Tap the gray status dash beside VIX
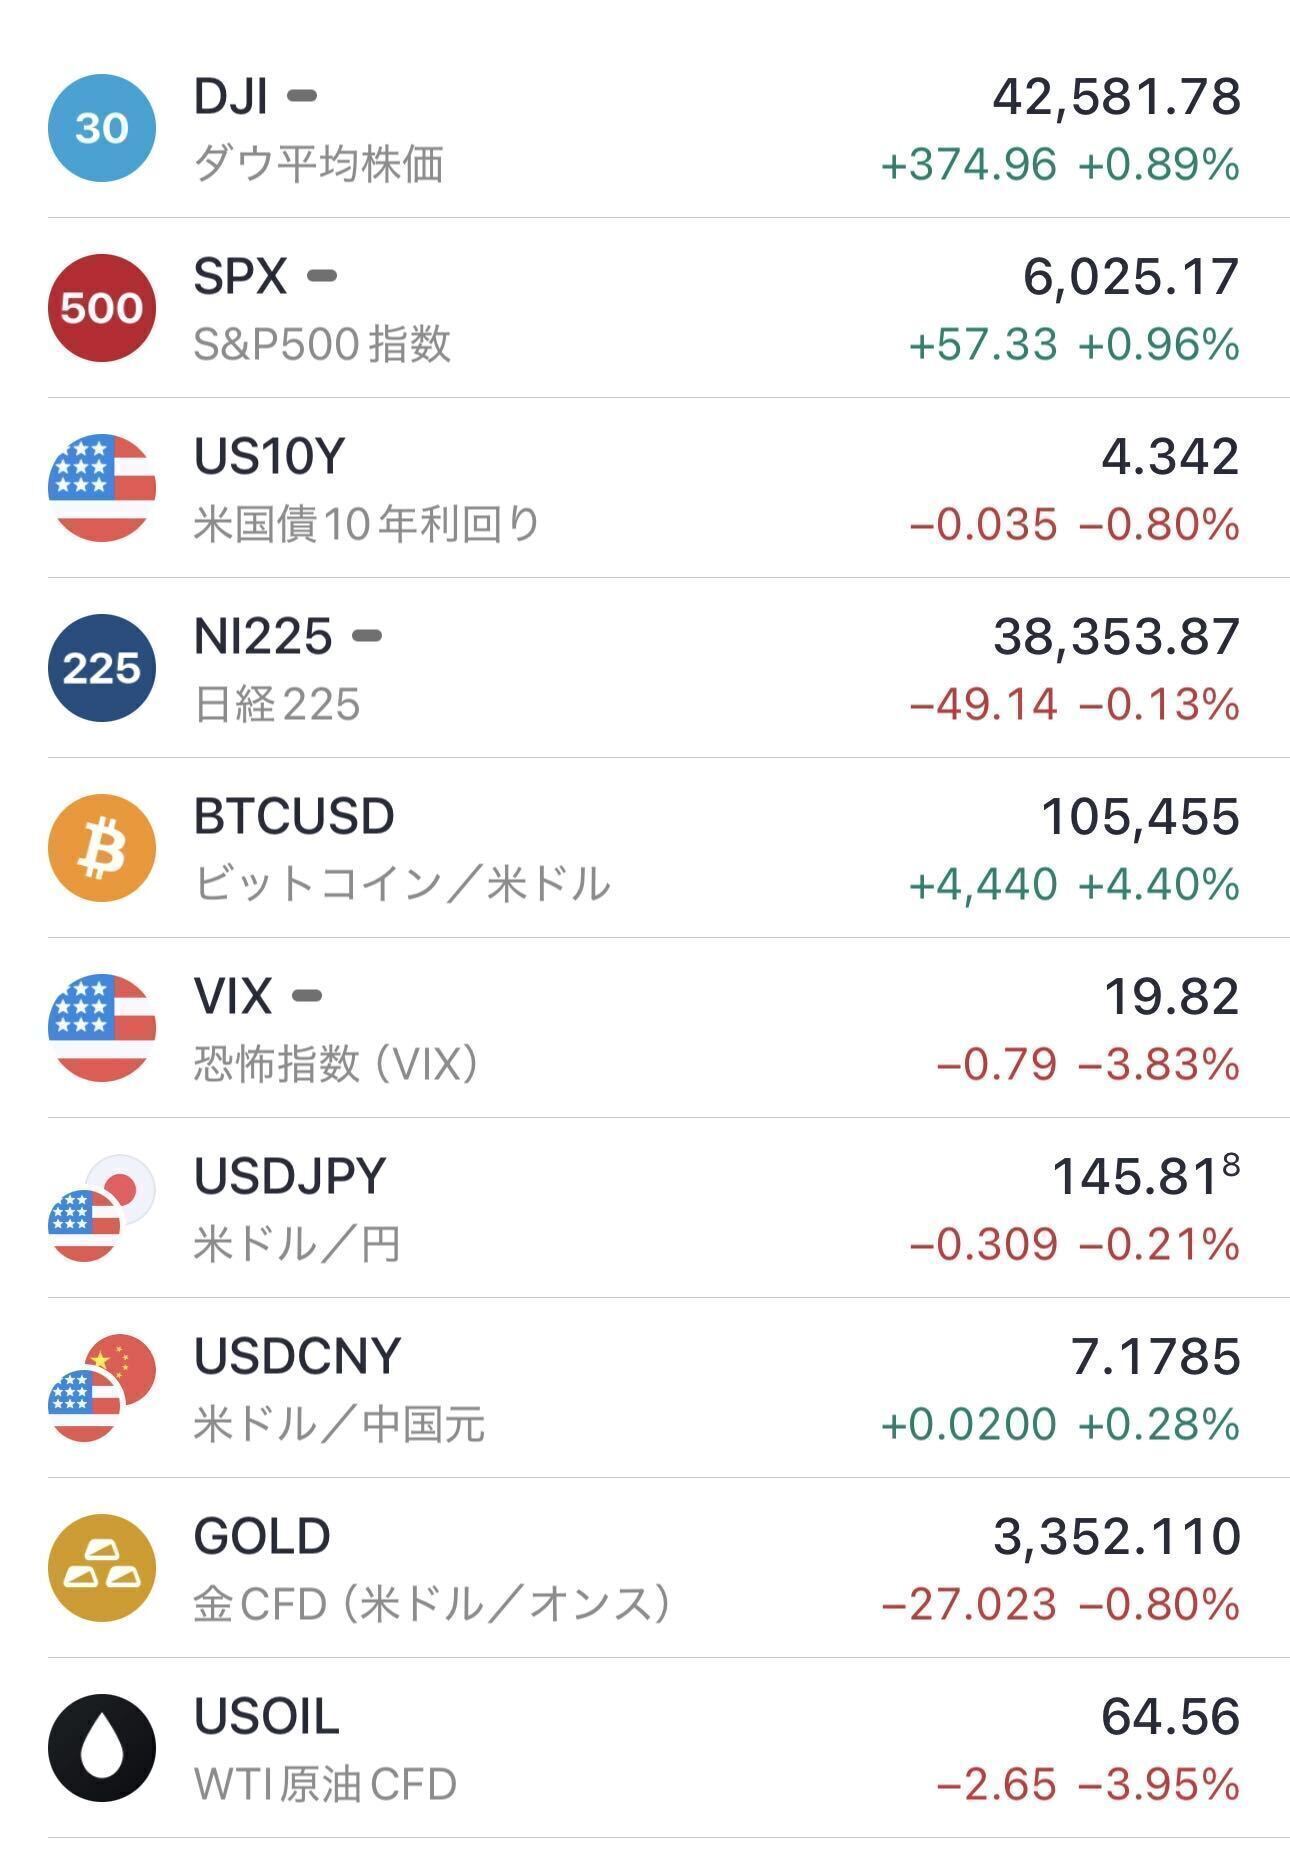This screenshot has width=1290, height=1851. point(307,996)
